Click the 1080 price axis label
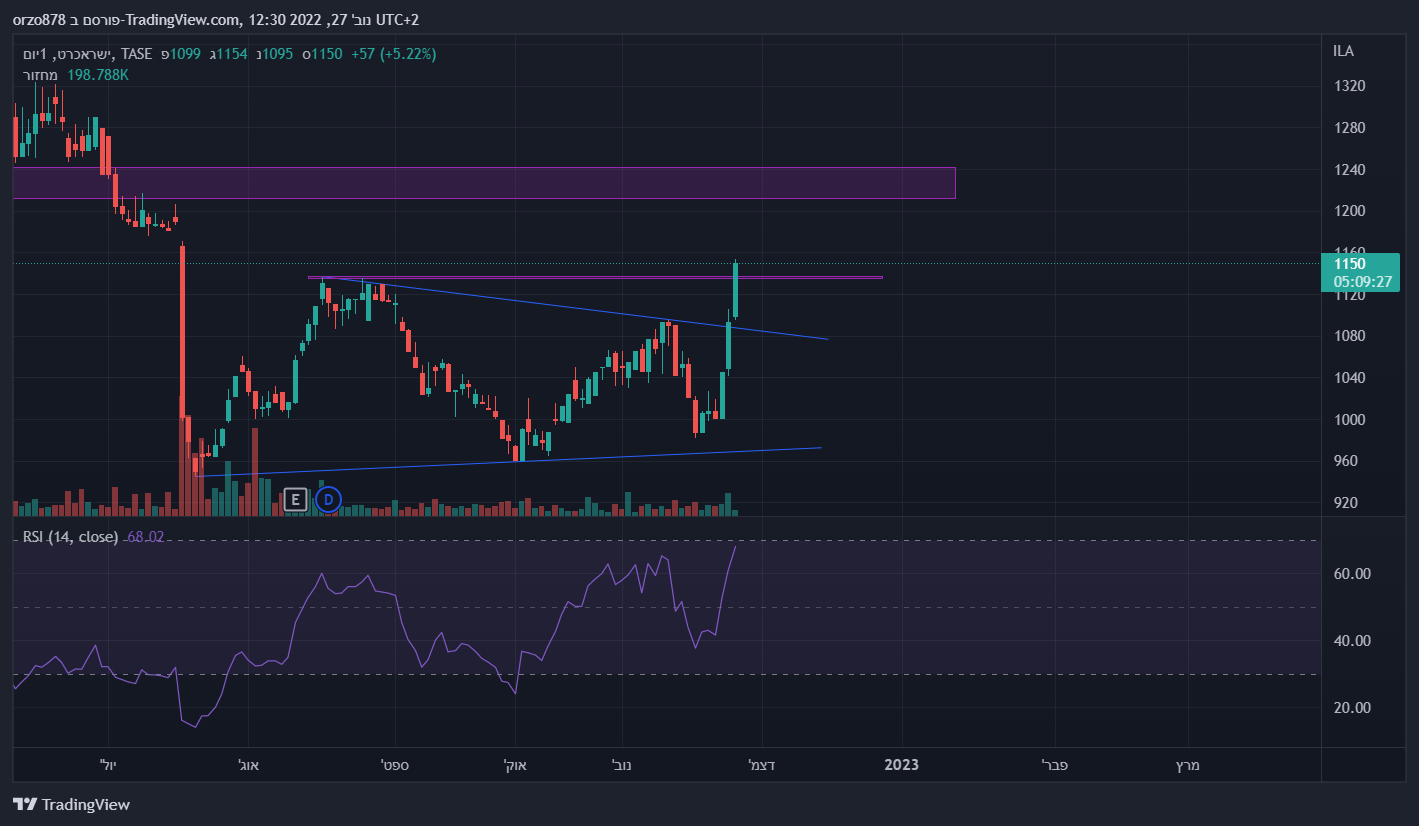Viewport: 1419px width, 826px height. pyautogui.click(x=1349, y=336)
